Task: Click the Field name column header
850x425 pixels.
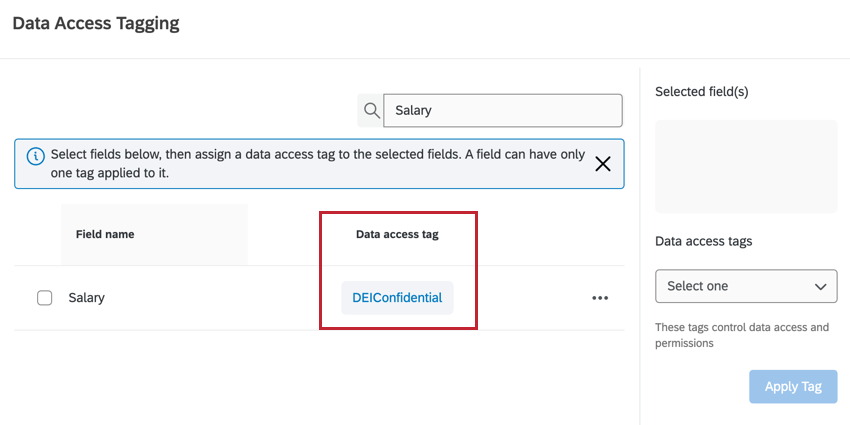Action: point(105,234)
